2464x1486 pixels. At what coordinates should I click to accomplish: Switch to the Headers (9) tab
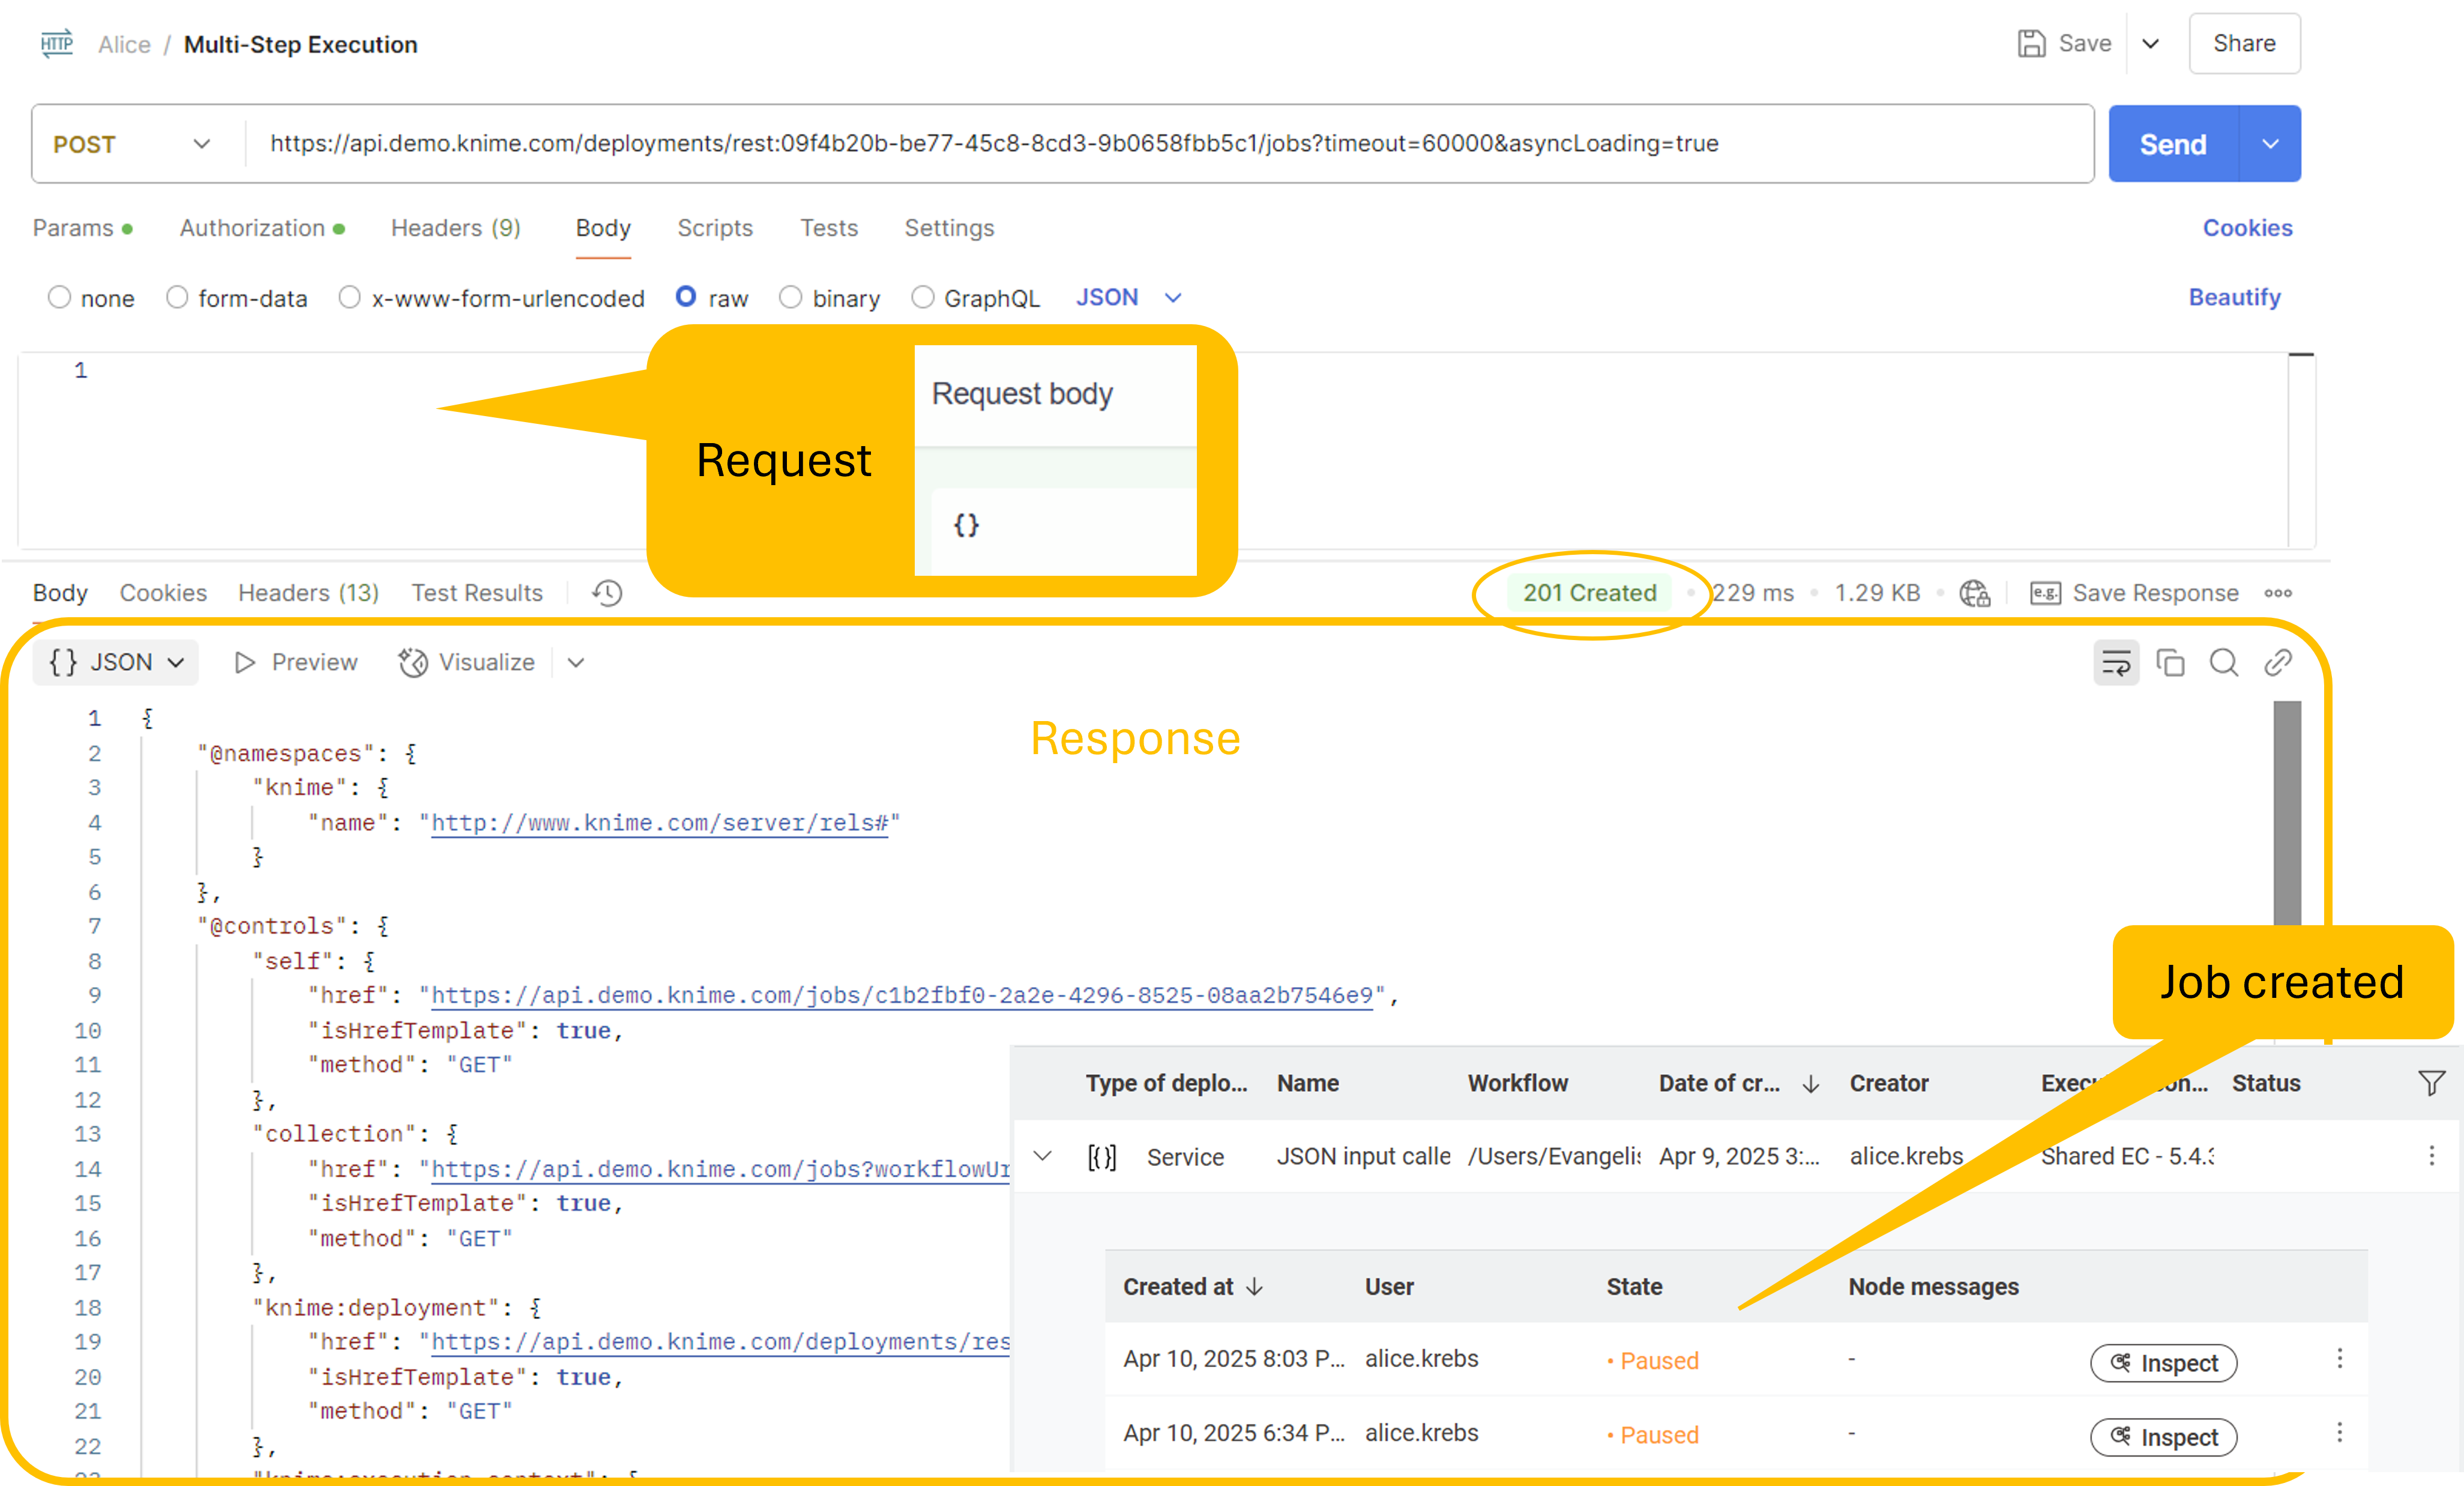click(455, 228)
